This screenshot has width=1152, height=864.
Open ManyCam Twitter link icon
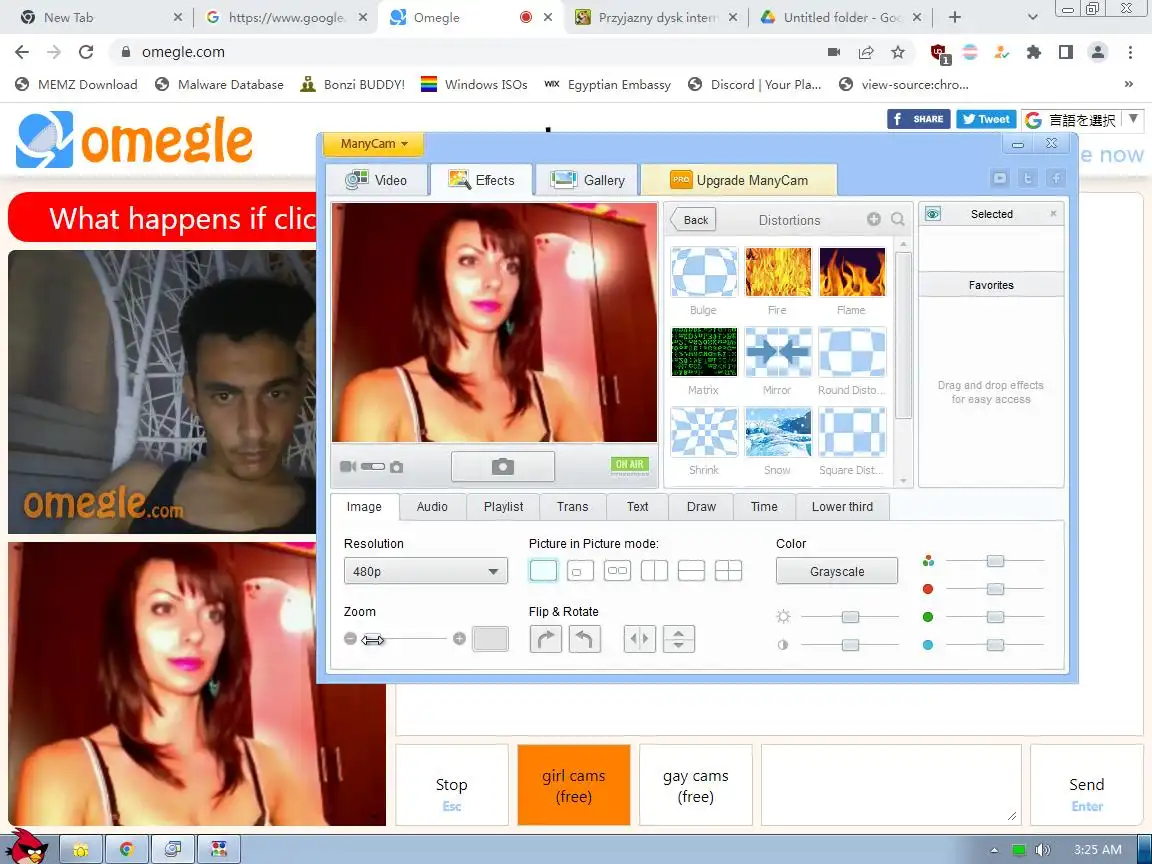pyautogui.click(x=1028, y=178)
